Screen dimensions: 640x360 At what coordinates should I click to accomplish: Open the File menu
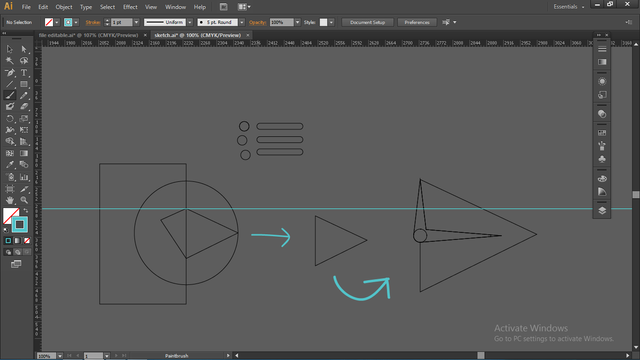(x=26, y=7)
